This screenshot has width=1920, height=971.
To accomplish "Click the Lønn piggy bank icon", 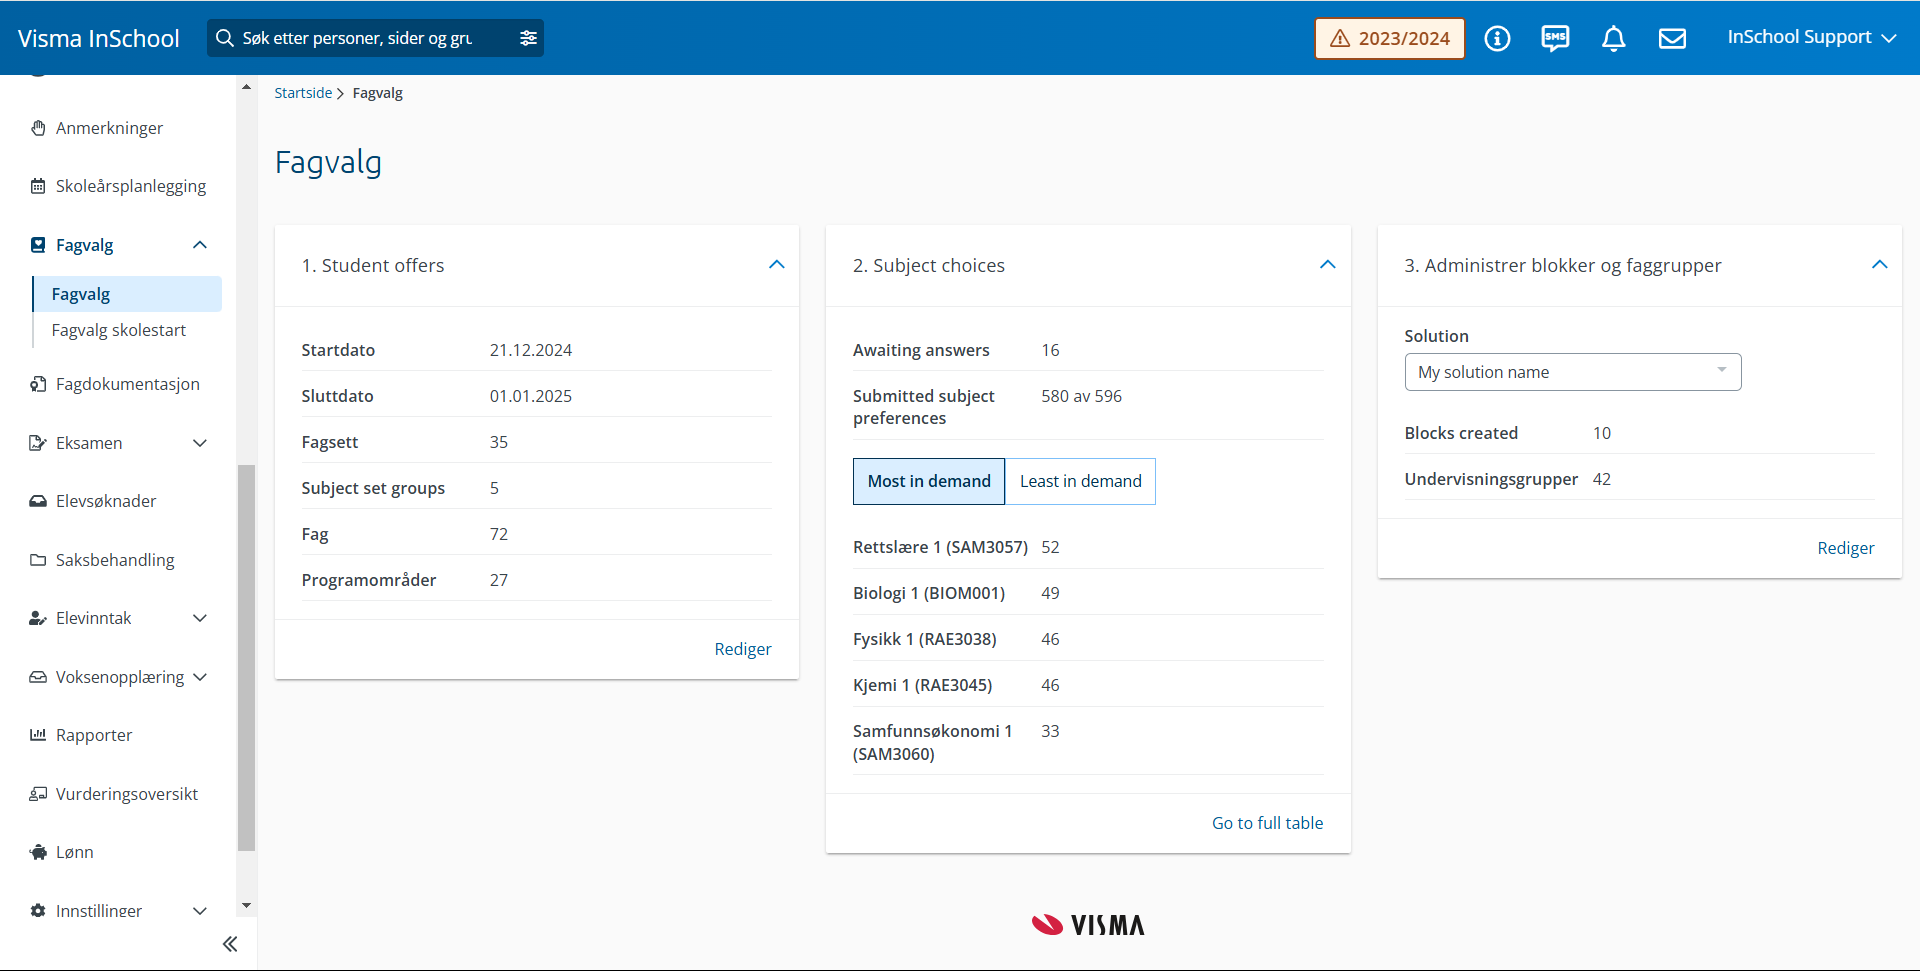I will tap(38, 852).
